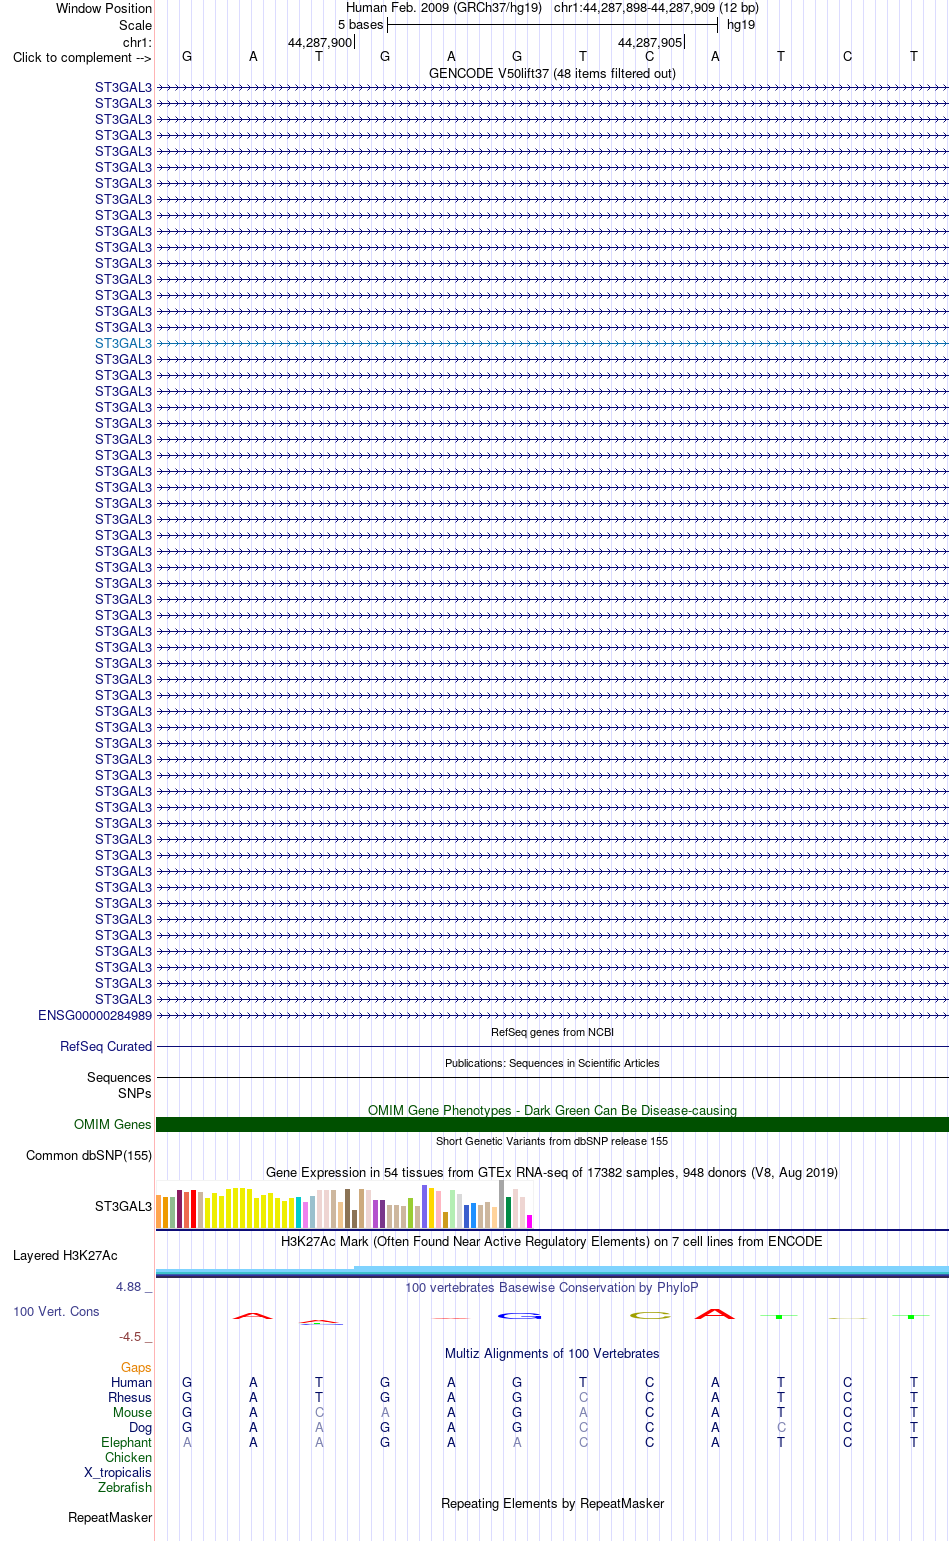Open 'Short Genetic Variants from dbSNP release 155'
The height and width of the screenshot is (1541, 950).
tap(552, 1141)
